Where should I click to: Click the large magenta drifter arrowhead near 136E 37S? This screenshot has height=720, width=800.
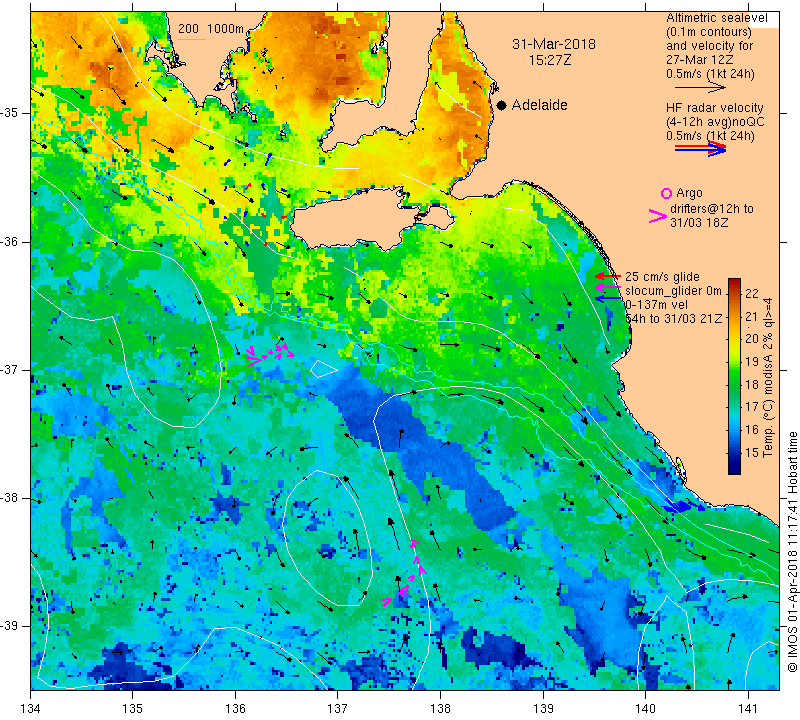click(x=254, y=361)
